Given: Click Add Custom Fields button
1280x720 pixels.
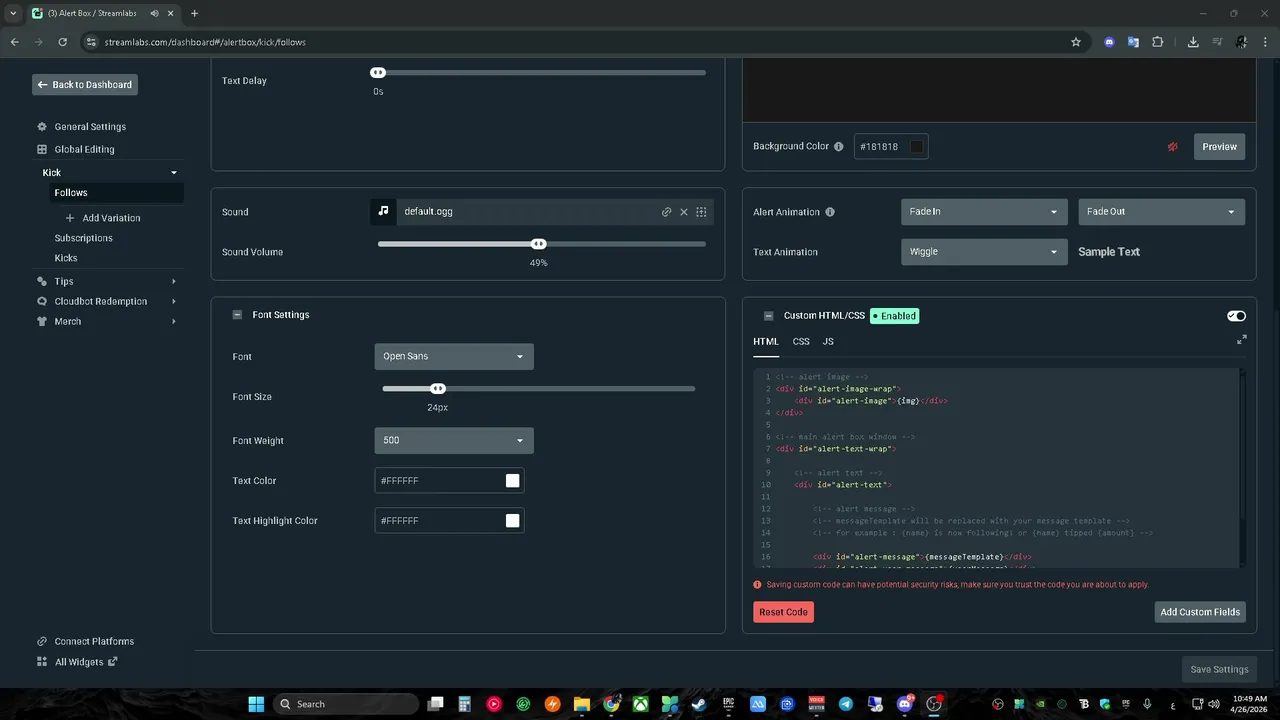Looking at the screenshot, I should 1200,612.
